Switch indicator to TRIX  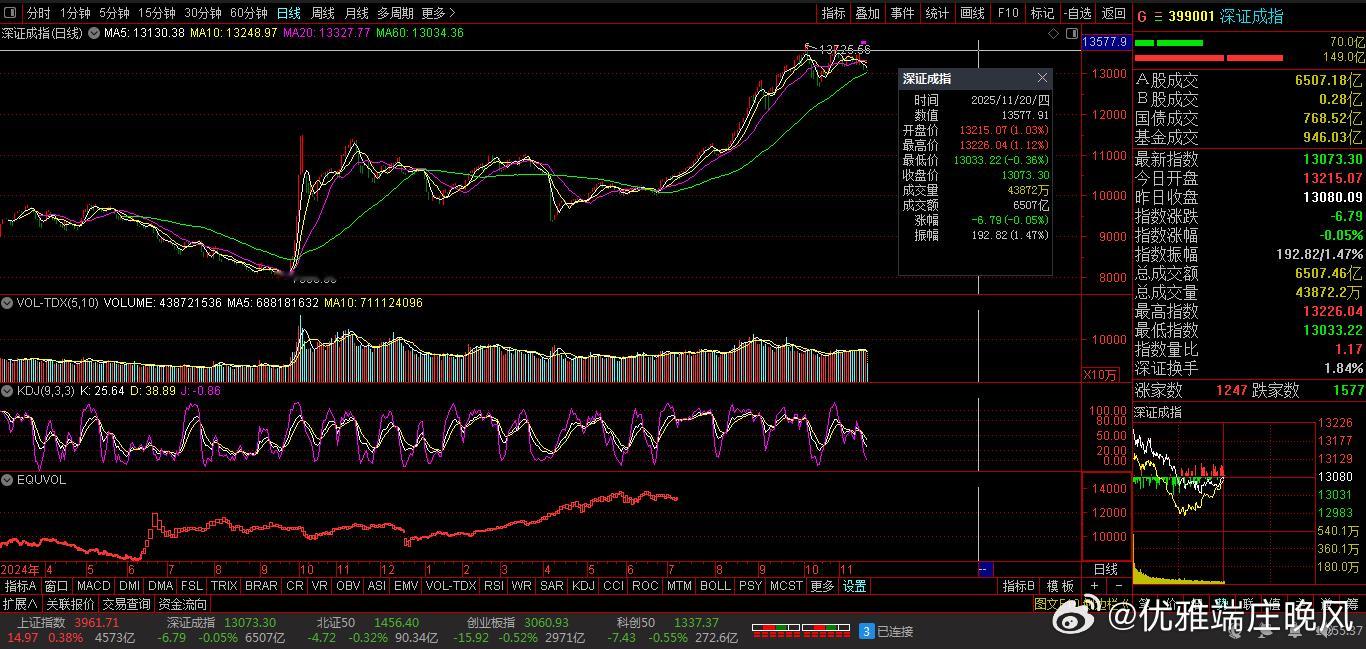coord(224,586)
